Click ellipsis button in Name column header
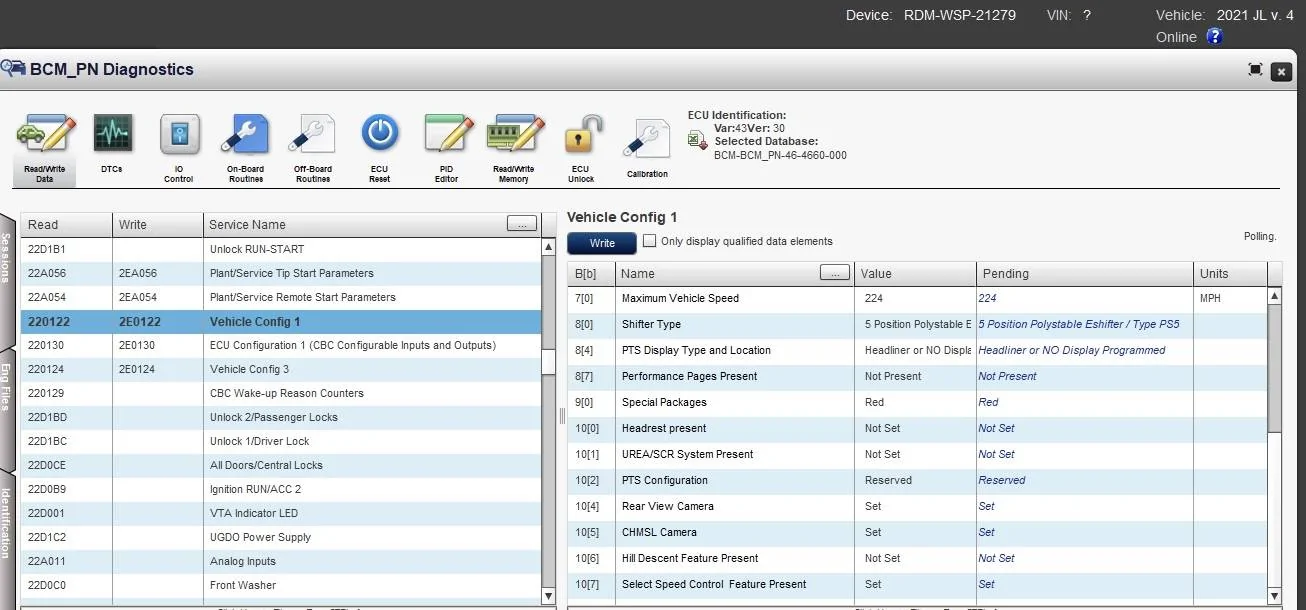This screenshot has width=1306, height=610. 835,273
